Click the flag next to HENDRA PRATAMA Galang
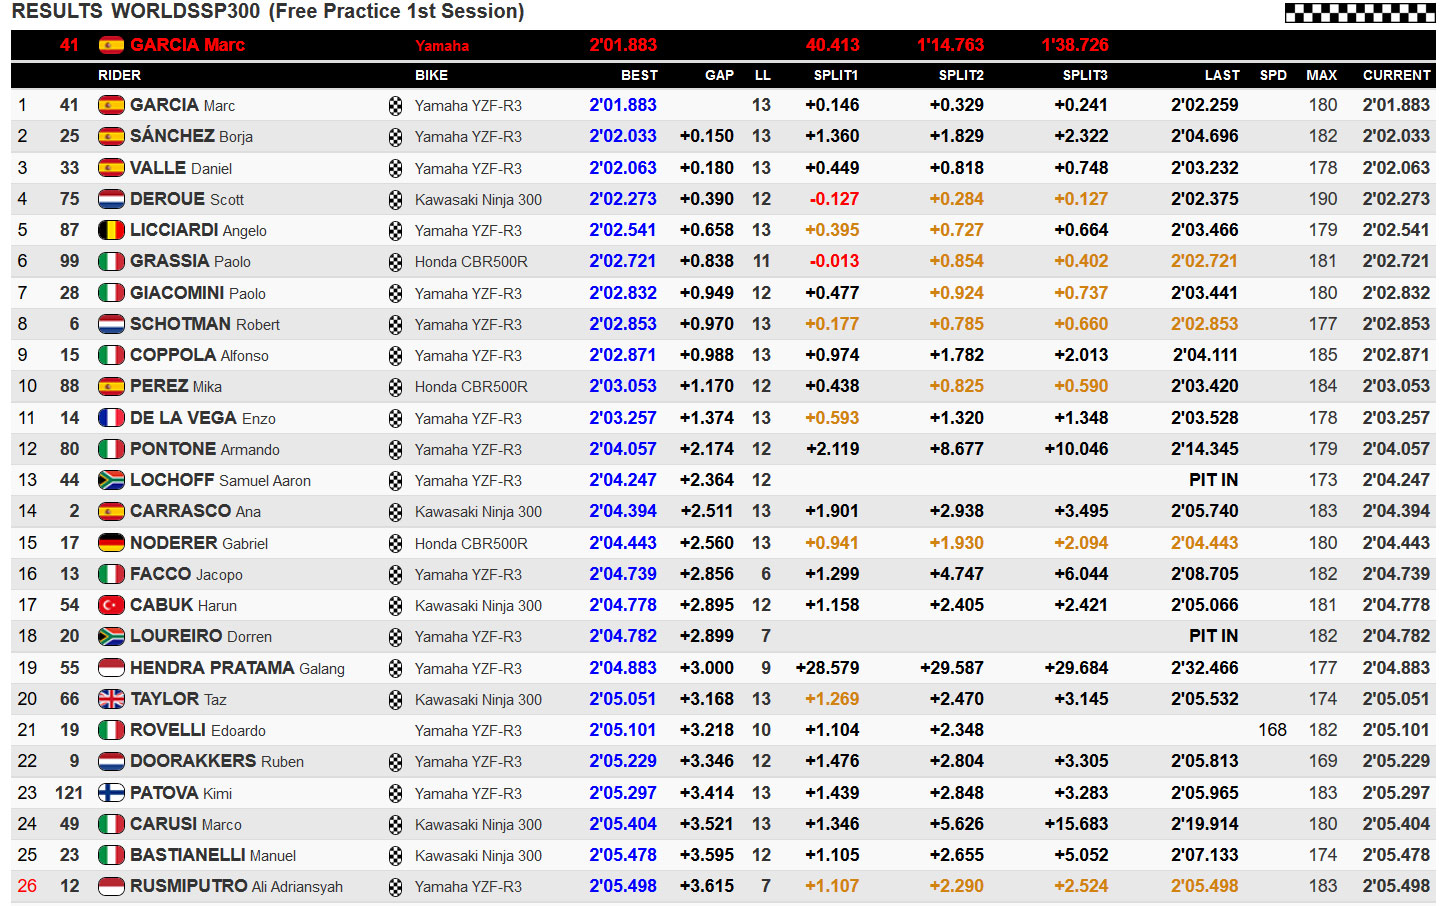Viewport: 1446px width, 906px height. [111, 668]
